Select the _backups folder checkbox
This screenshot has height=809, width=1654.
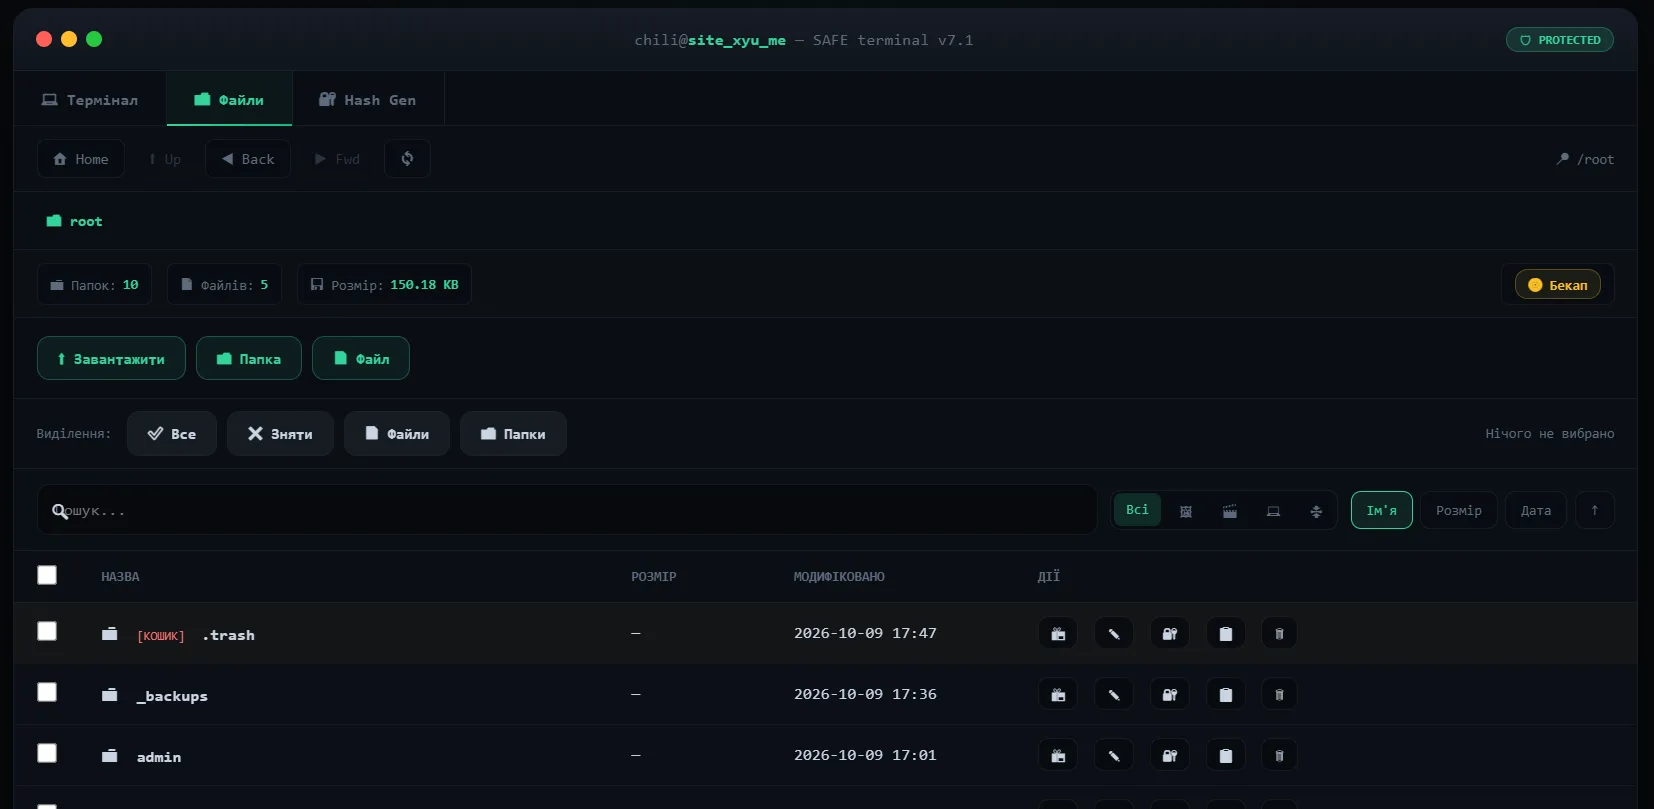(x=47, y=692)
